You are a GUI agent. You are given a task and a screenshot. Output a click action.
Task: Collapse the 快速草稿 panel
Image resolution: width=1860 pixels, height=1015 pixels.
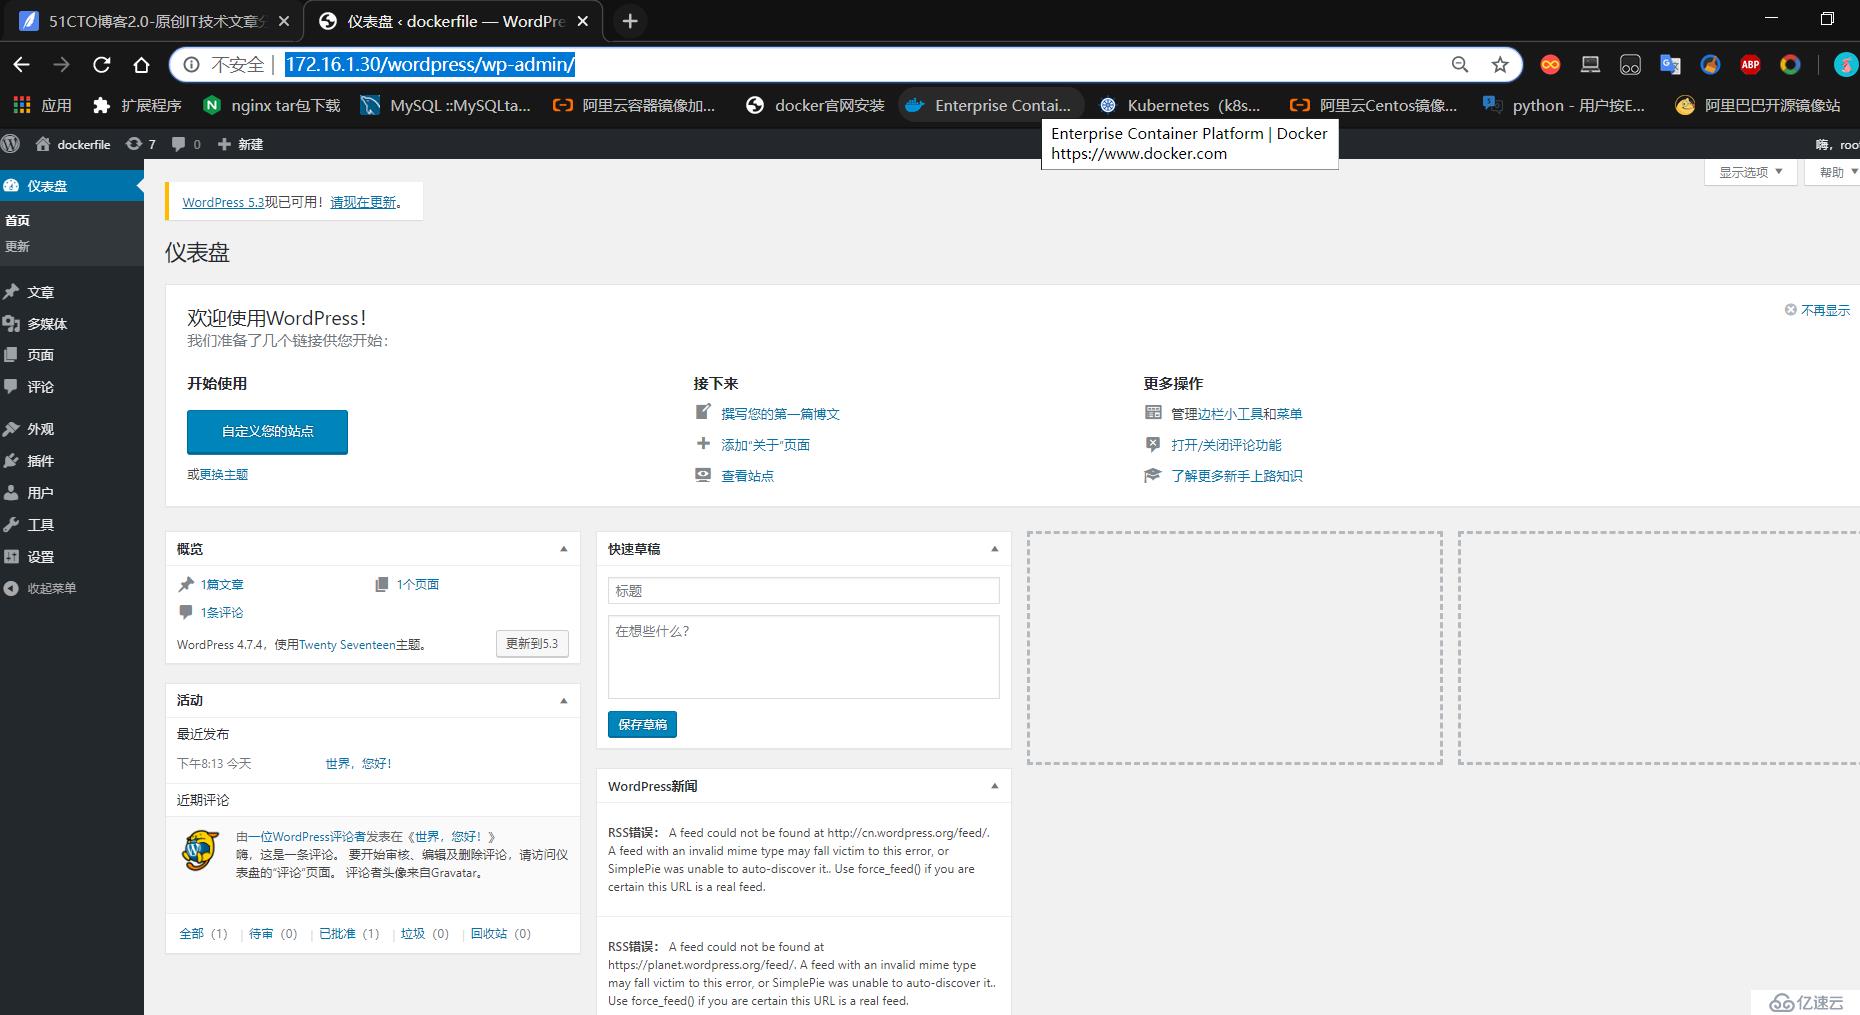[x=995, y=549]
